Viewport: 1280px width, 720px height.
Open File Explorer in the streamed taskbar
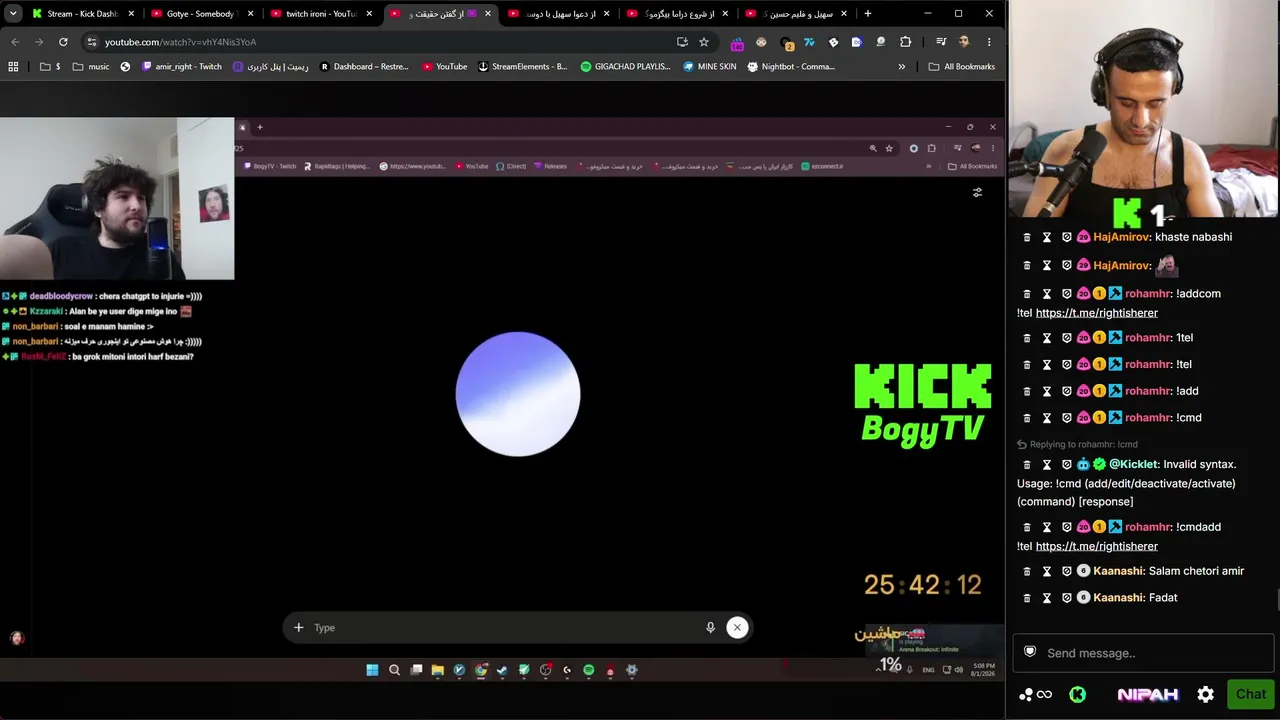(x=437, y=670)
